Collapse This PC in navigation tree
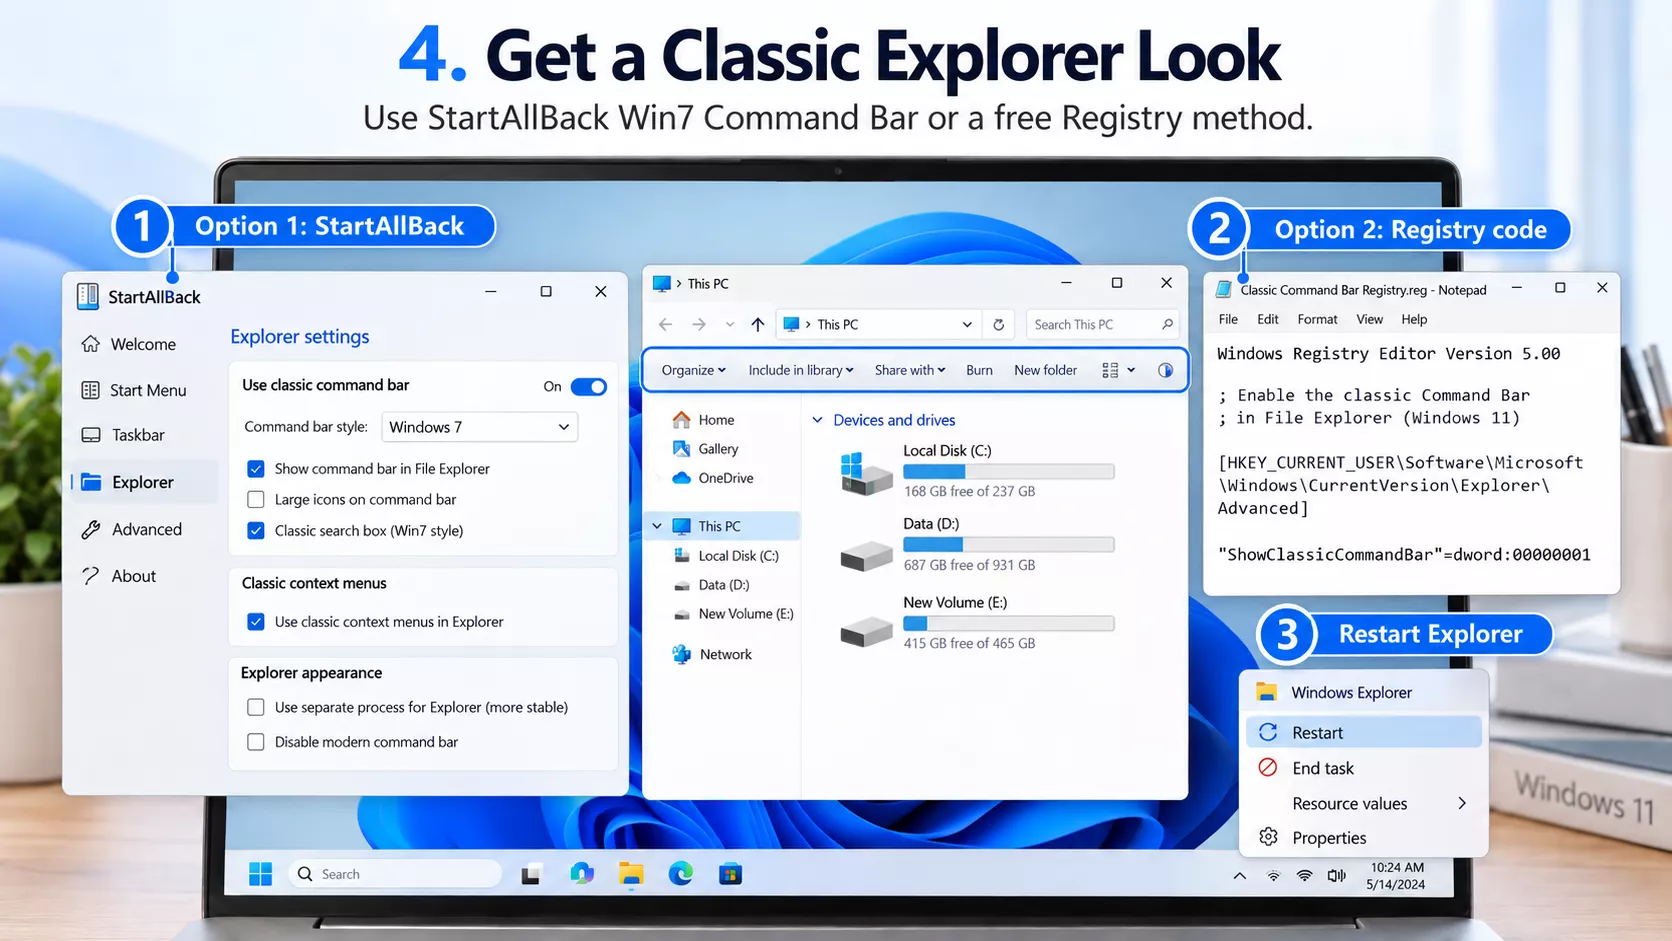Image resolution: width=1672 pixels, height=941 pixels. [657, 526]
